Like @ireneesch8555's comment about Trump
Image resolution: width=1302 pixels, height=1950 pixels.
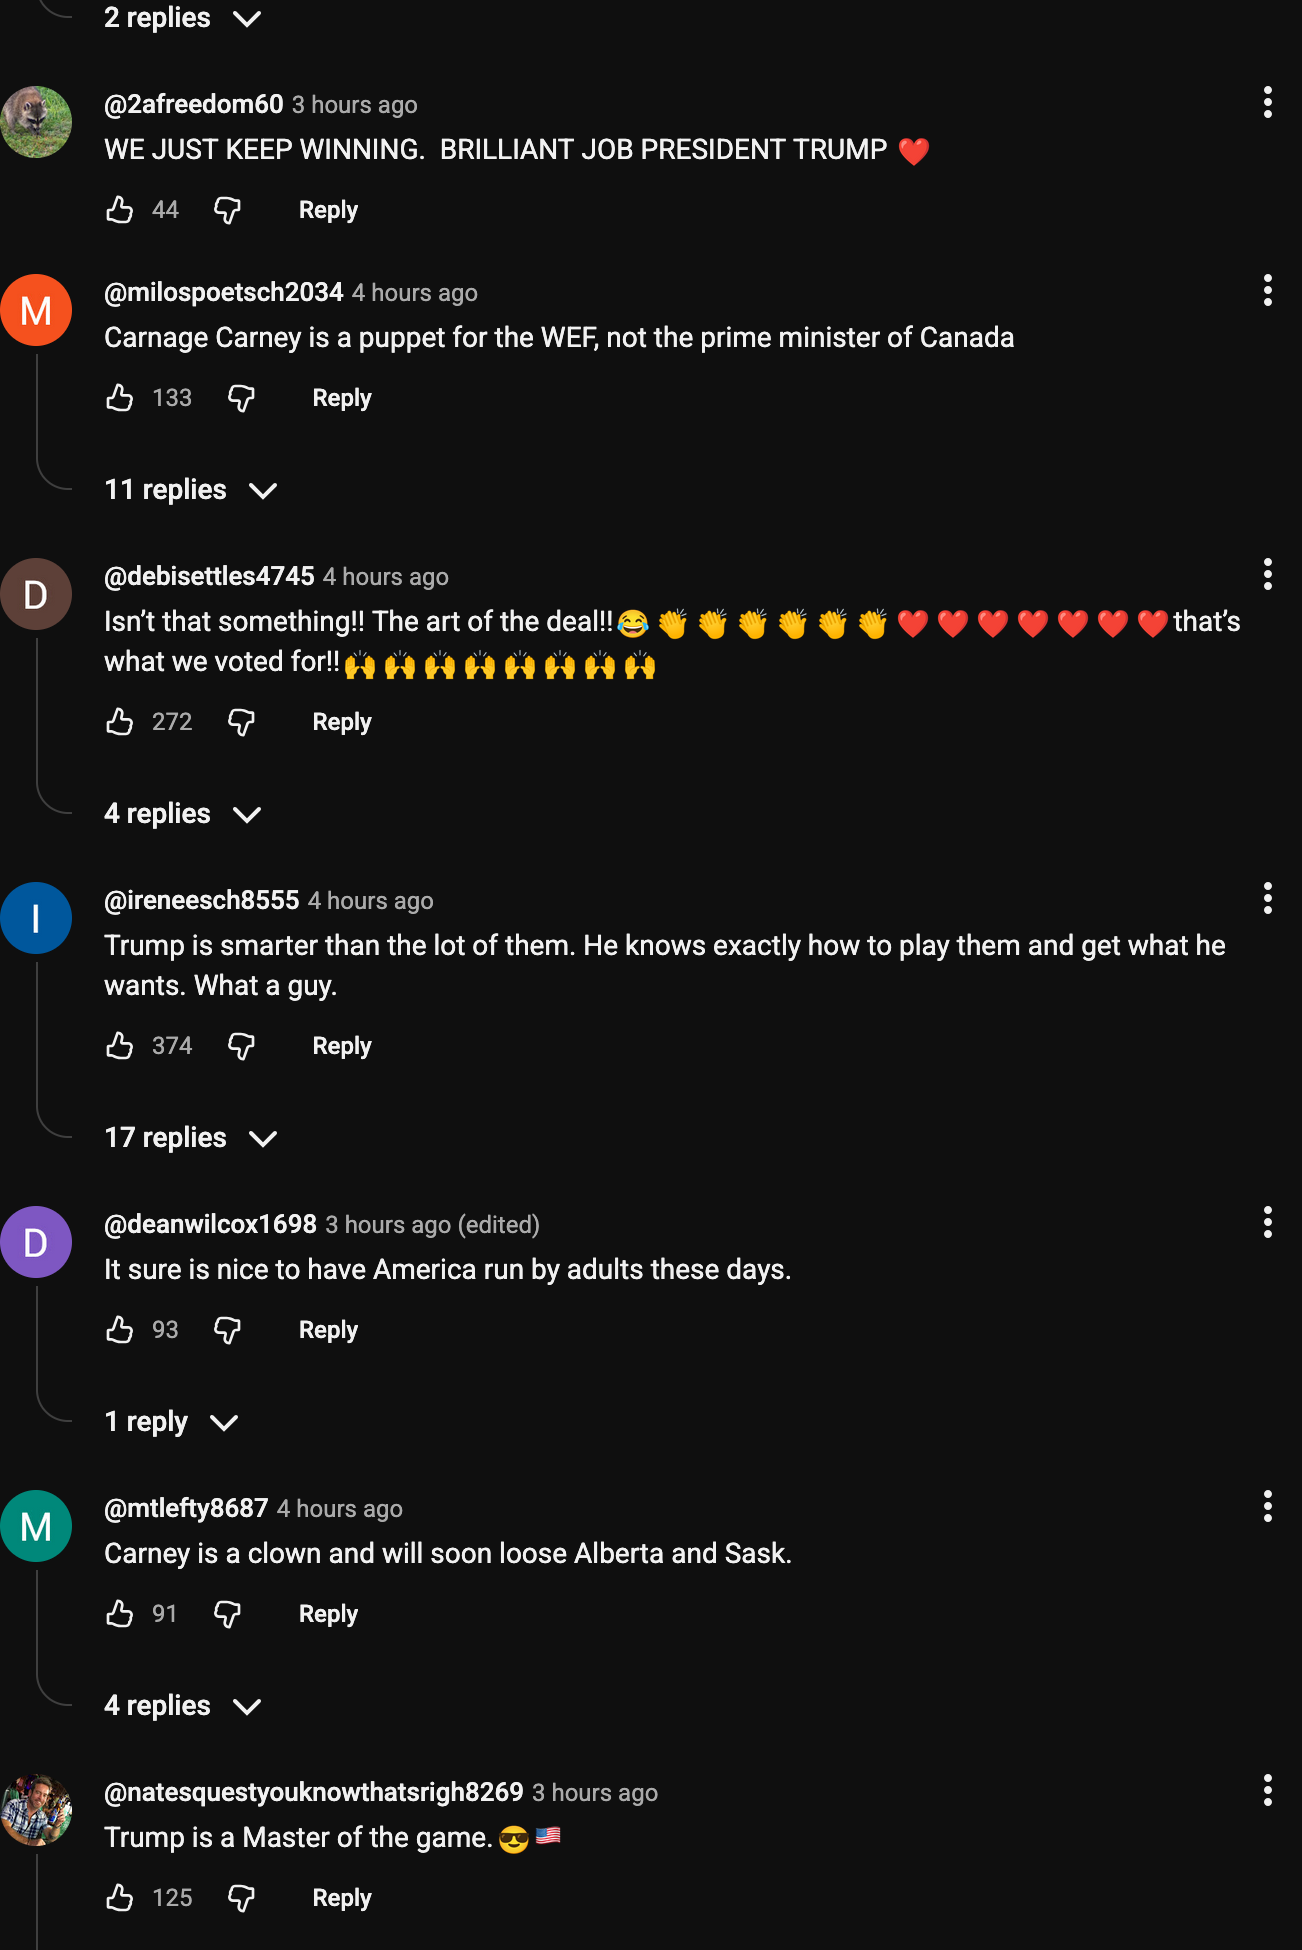click(120, 1046)
